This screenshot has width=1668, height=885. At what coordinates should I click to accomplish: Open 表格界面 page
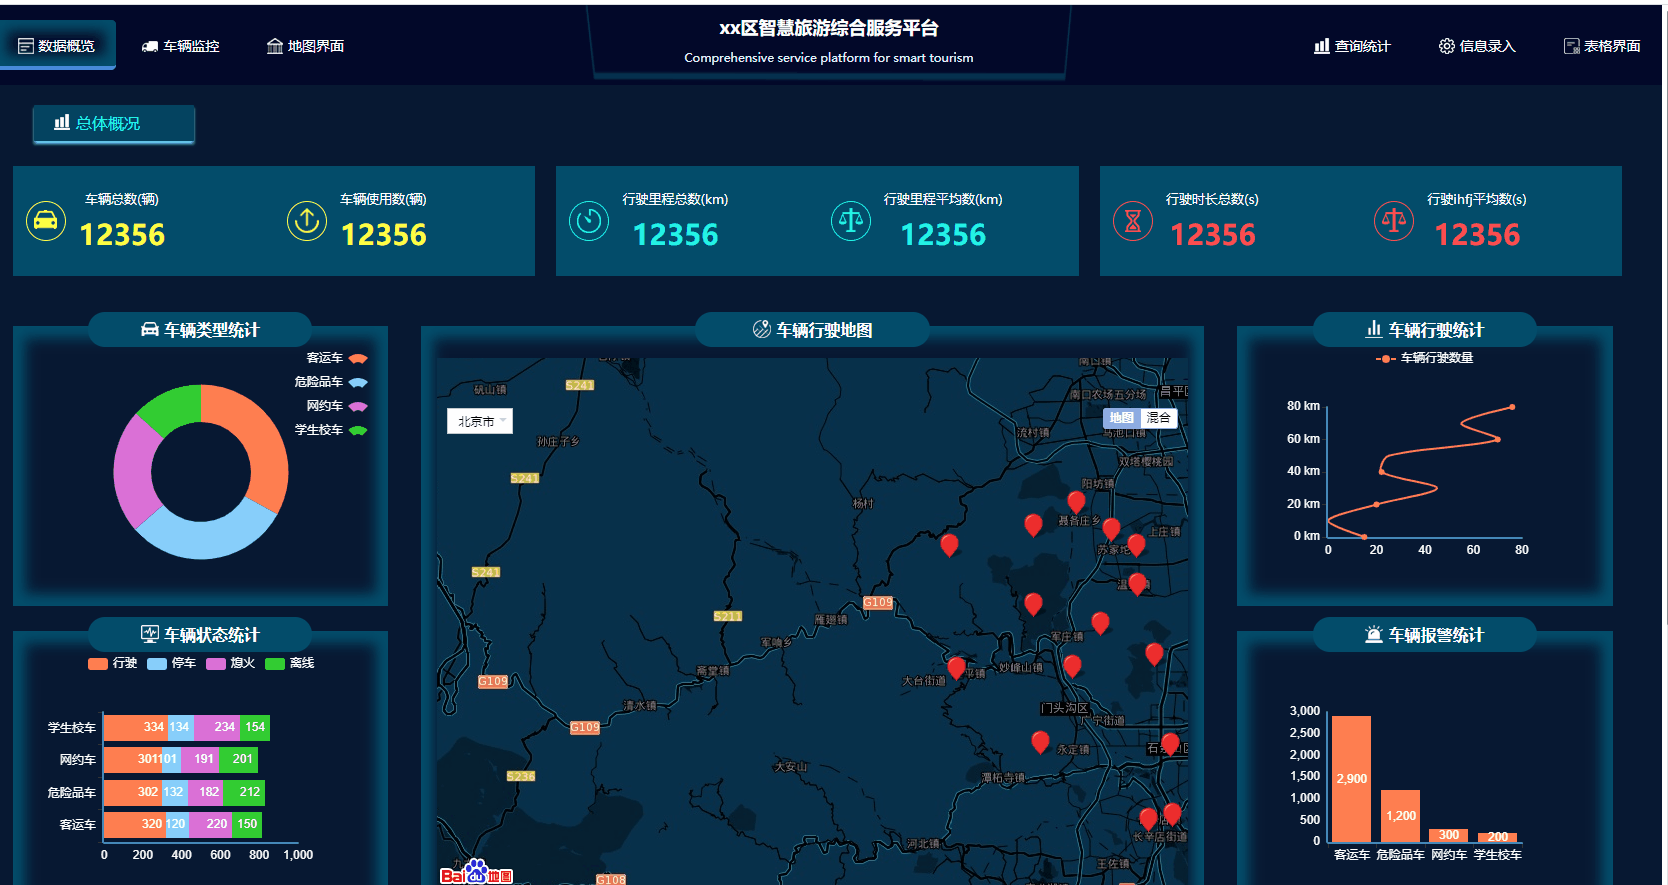(x=1602, y=46)
